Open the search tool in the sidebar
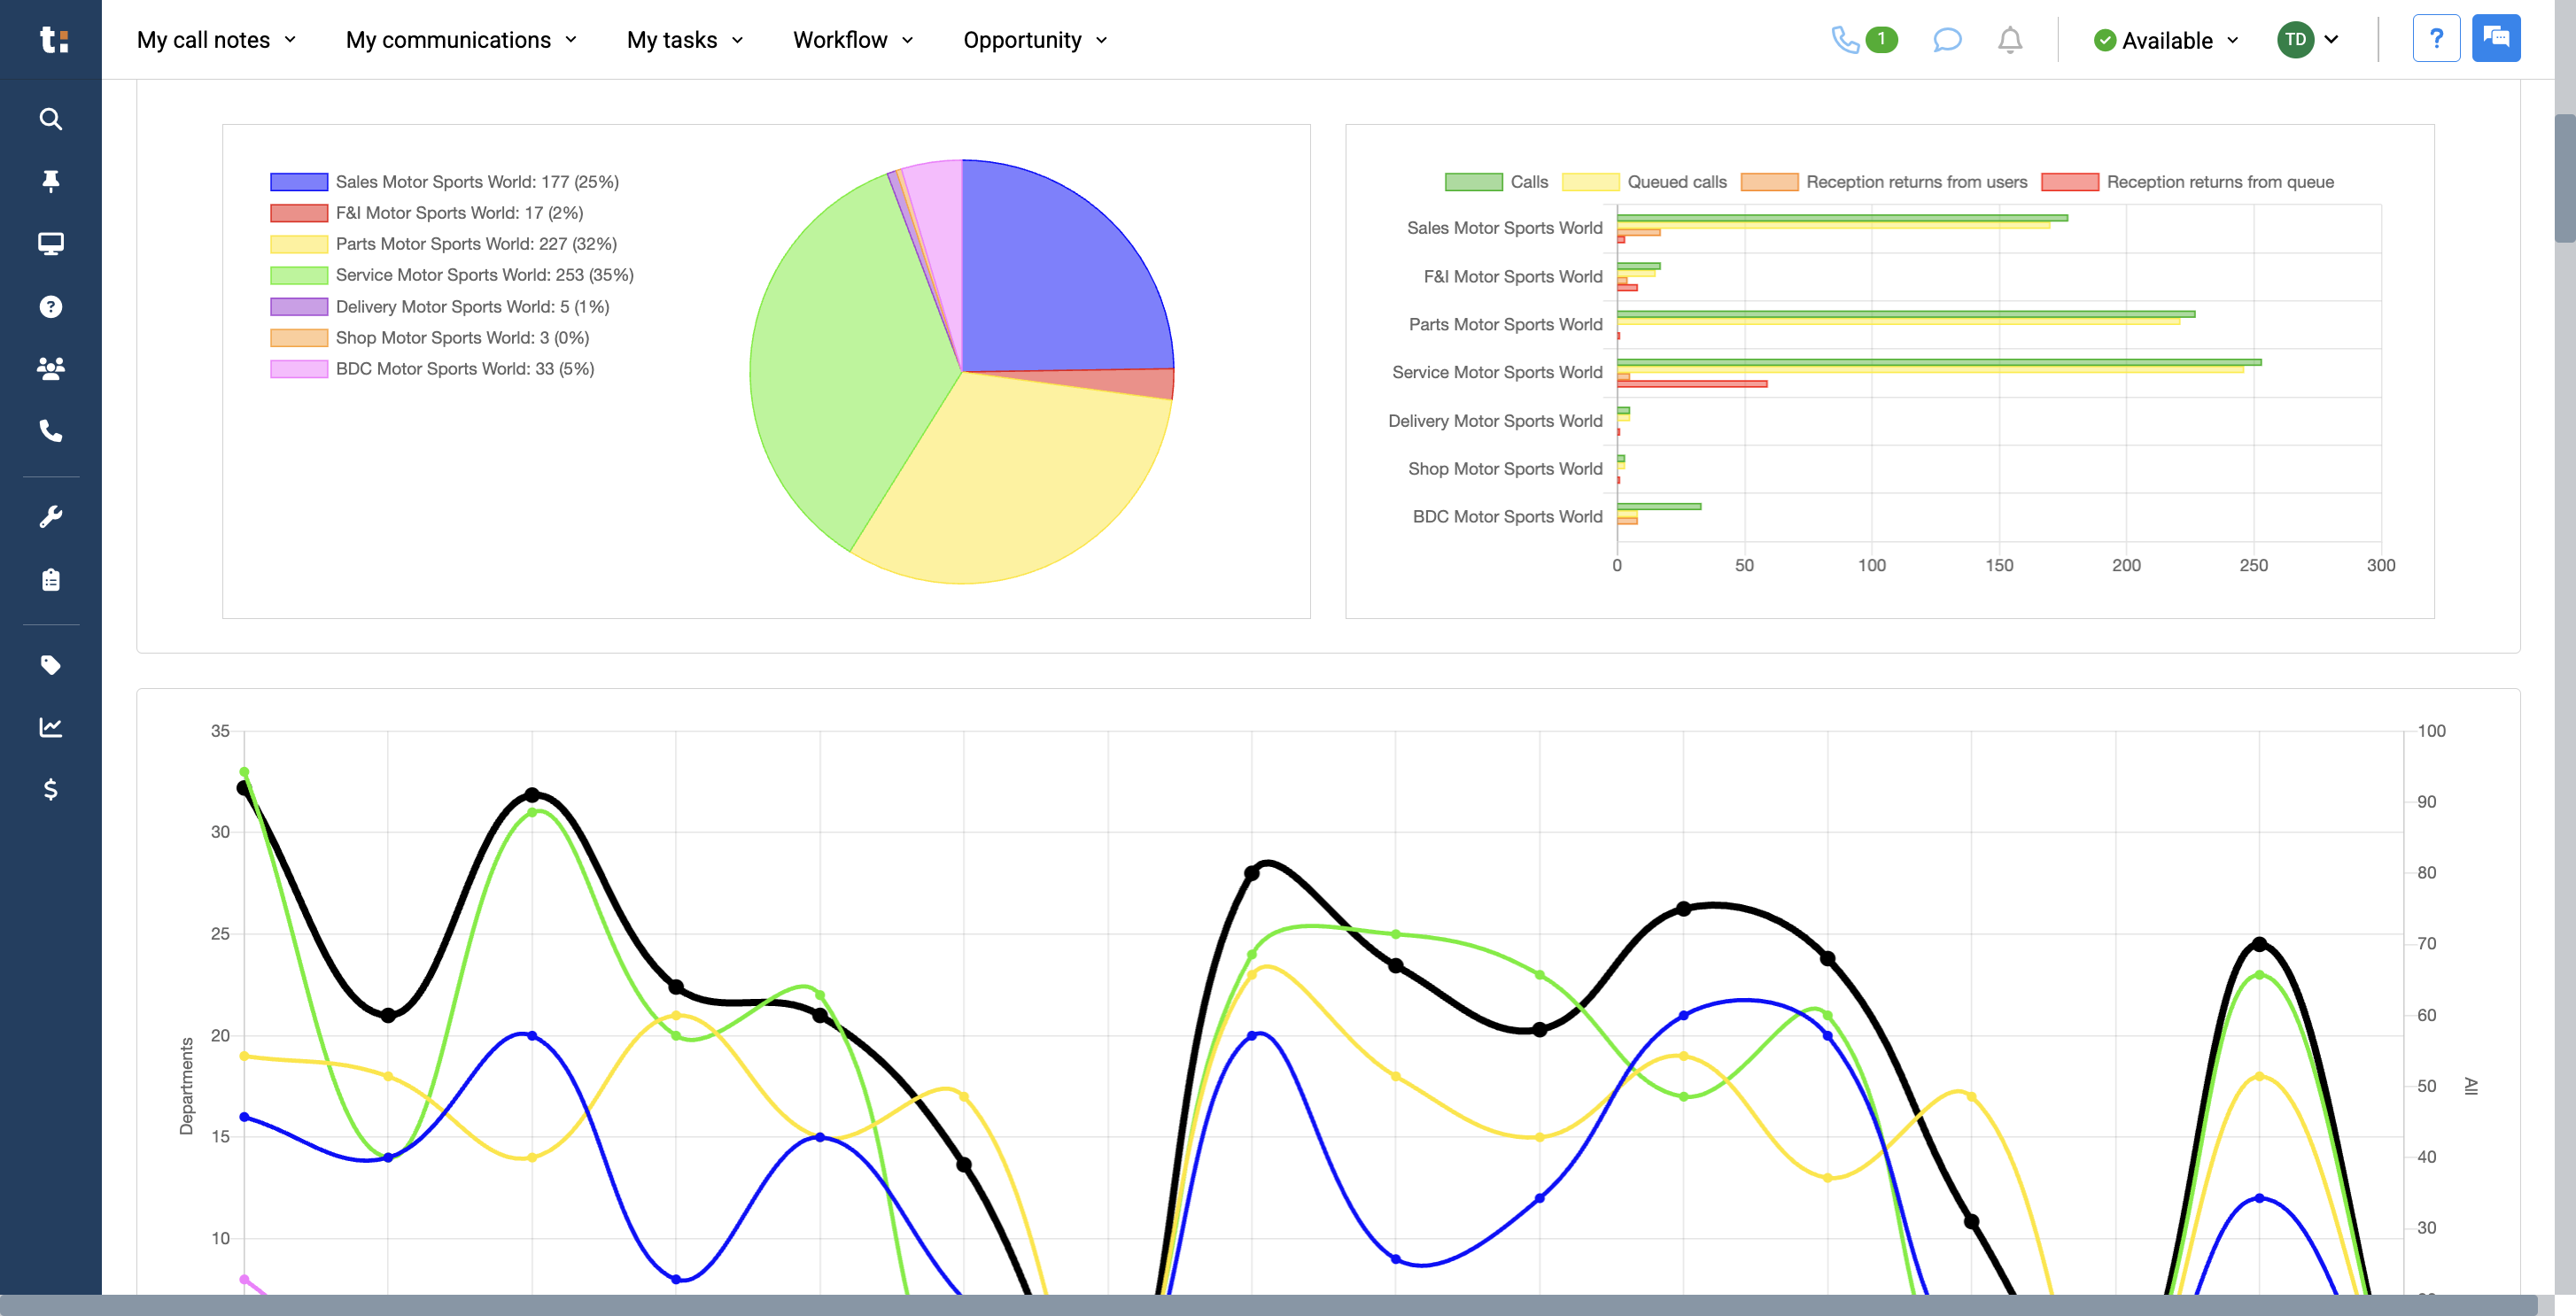The width and height of the screenshot is (2576, 1316). point(50,119)
